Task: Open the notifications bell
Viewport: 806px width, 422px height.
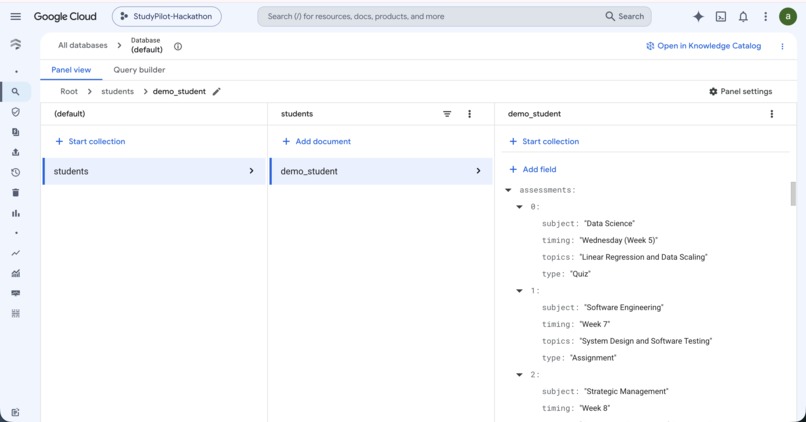Action: pyautogui.click(x=743, y=16)
